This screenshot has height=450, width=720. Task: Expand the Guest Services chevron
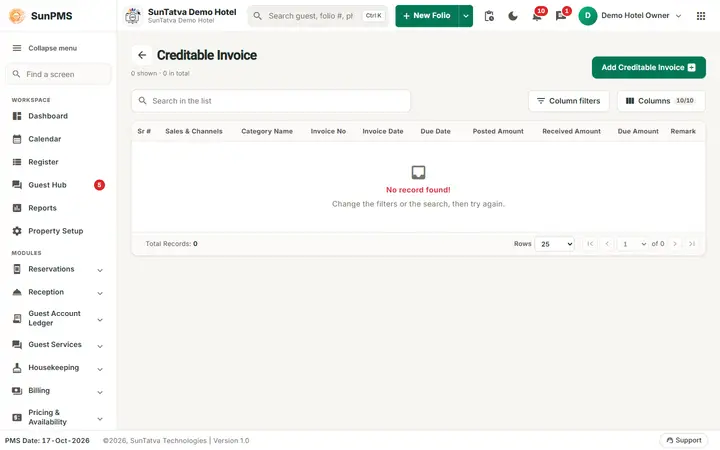tap(100, 346)
